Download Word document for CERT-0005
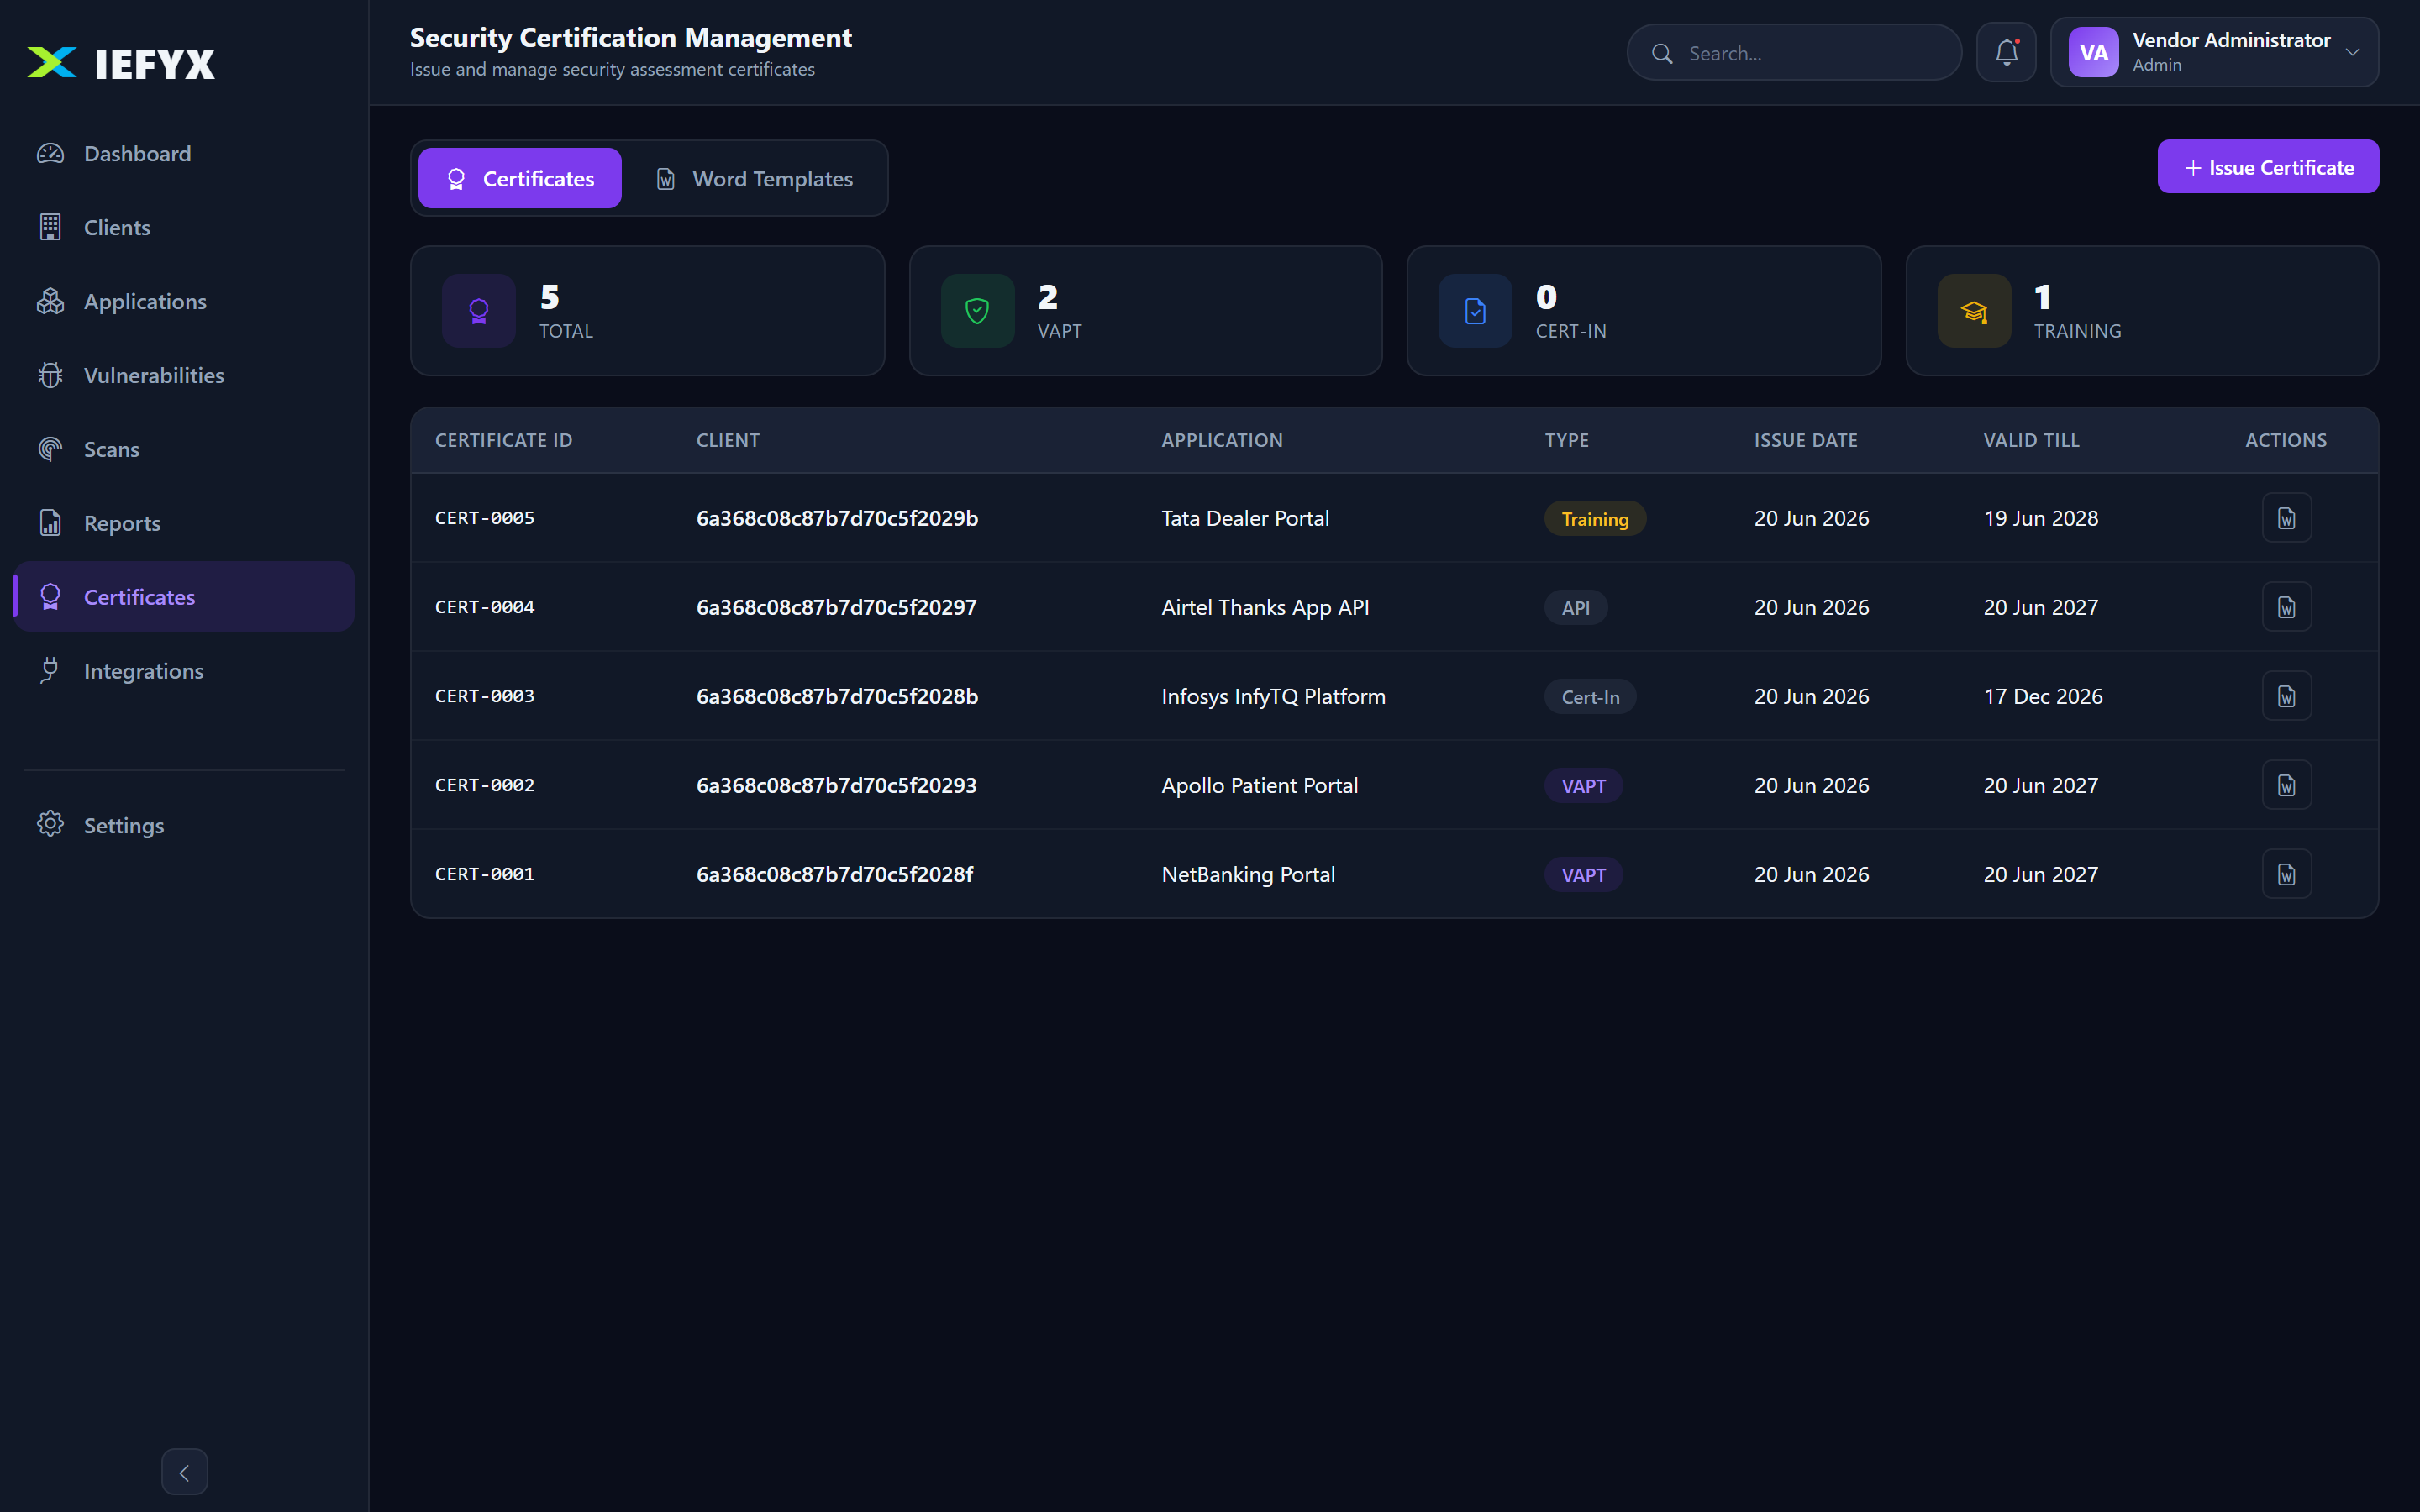Screen dimensions: 2420x1512 [2286, 518]
